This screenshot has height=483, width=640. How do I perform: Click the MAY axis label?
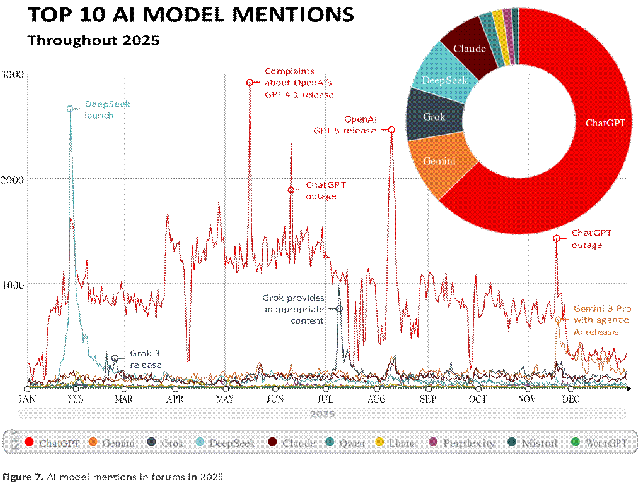pyautogui.click(x=224, y=398)
